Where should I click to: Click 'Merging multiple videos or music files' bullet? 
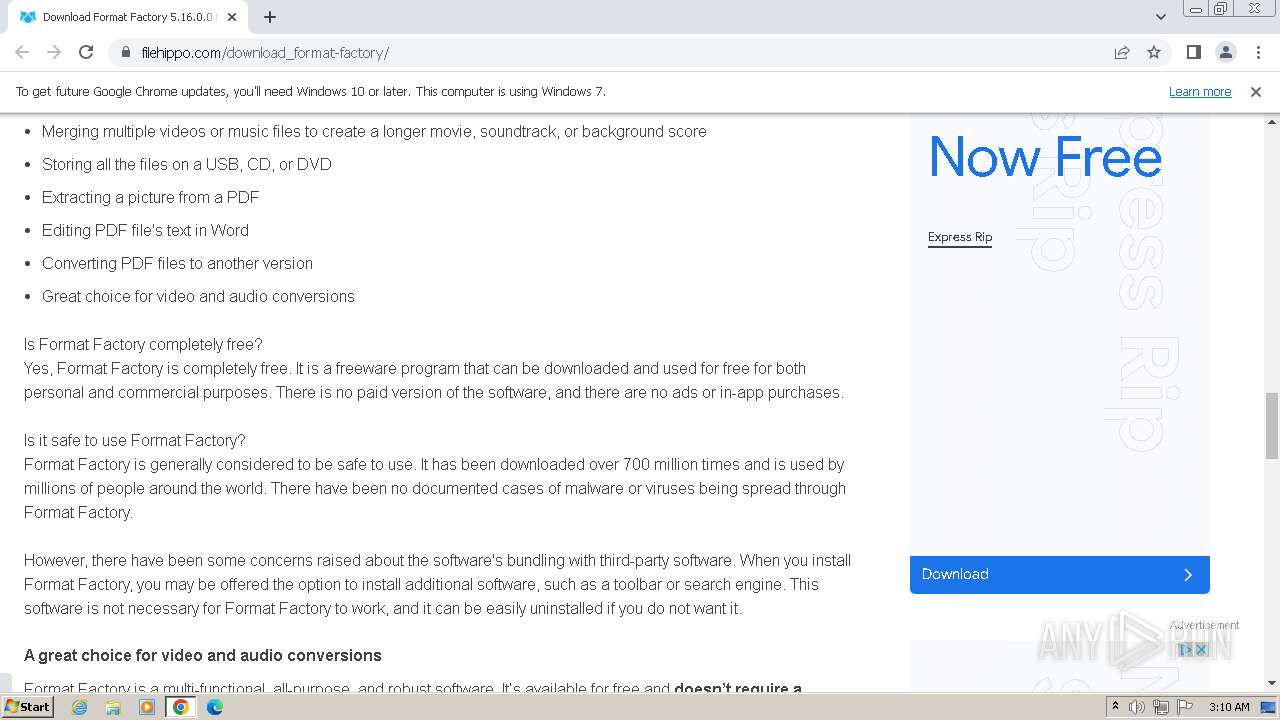374,131
